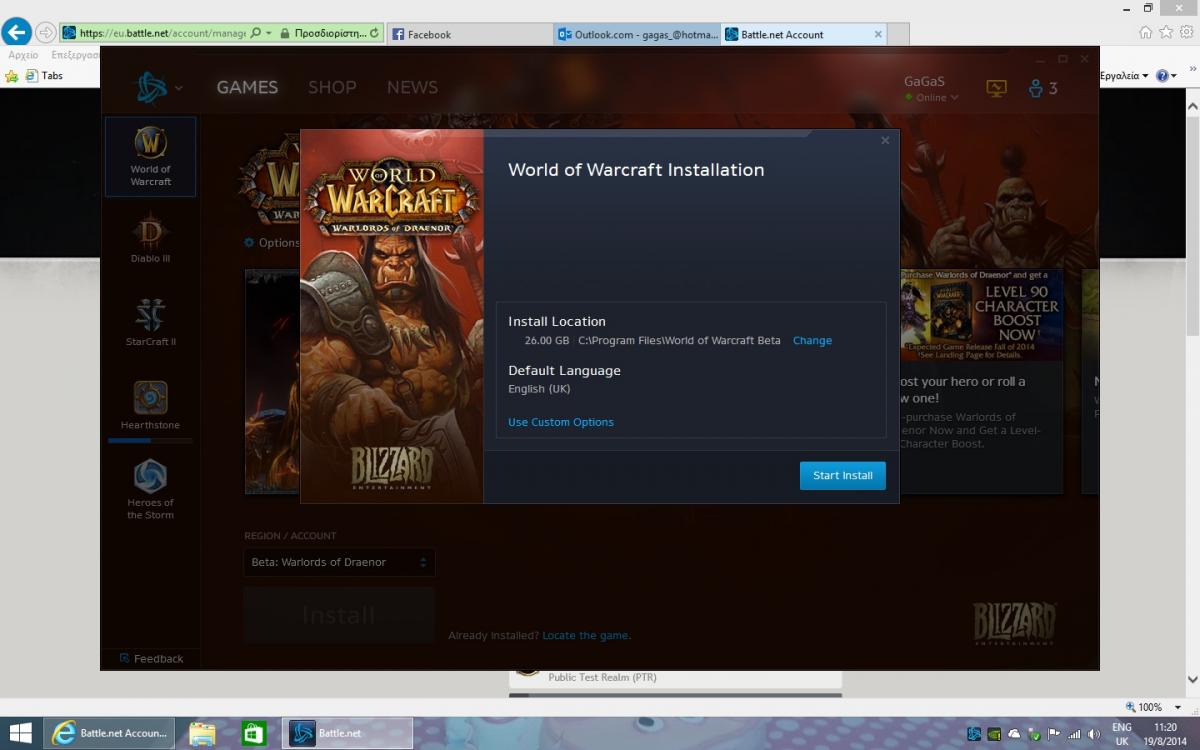This screenshot has width=1200, height=750.
Task: Select Hearthstone in the sidebar
Action: tap(150, 405)
